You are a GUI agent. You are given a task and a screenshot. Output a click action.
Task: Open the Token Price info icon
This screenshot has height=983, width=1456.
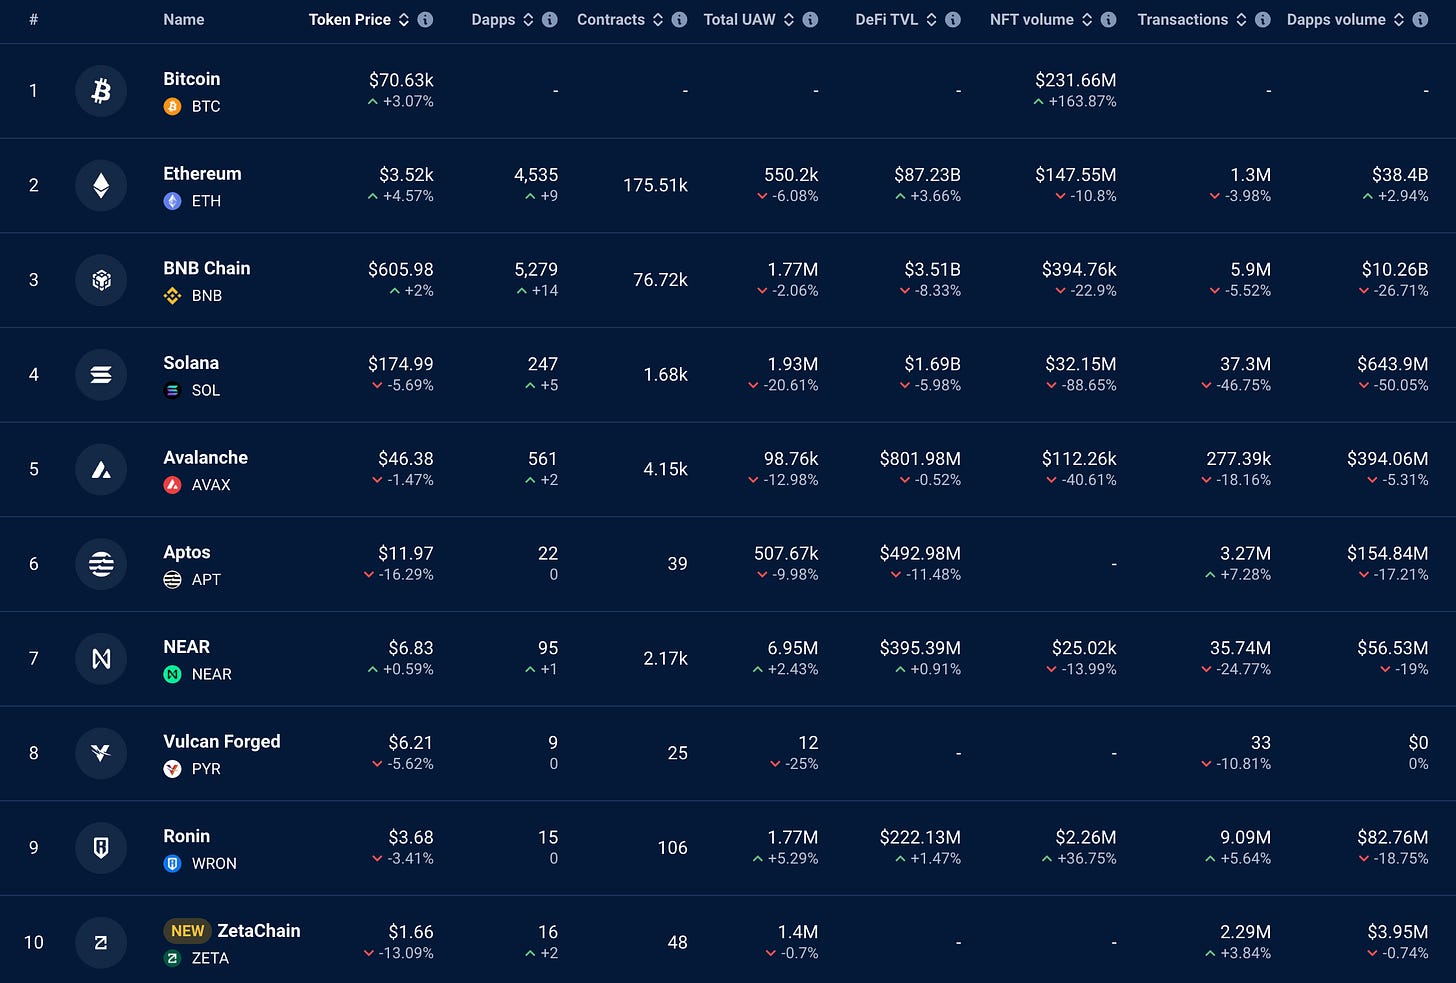pyautogui.click(x=425, y=20)
